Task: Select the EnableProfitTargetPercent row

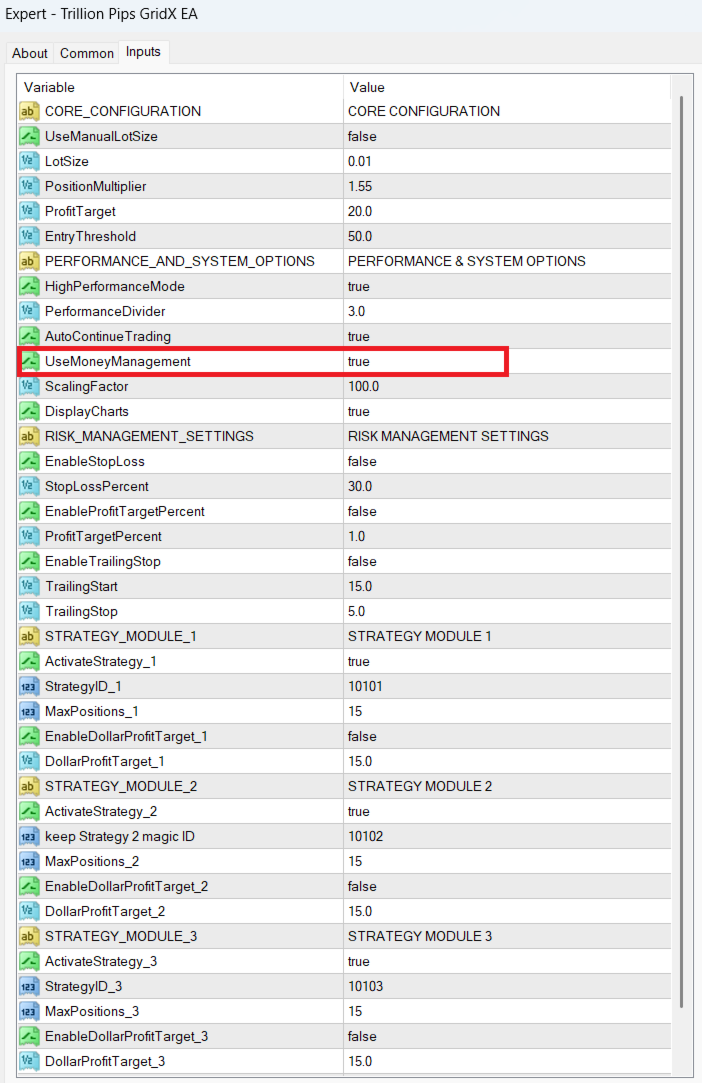Action: [x=344, y=511]
